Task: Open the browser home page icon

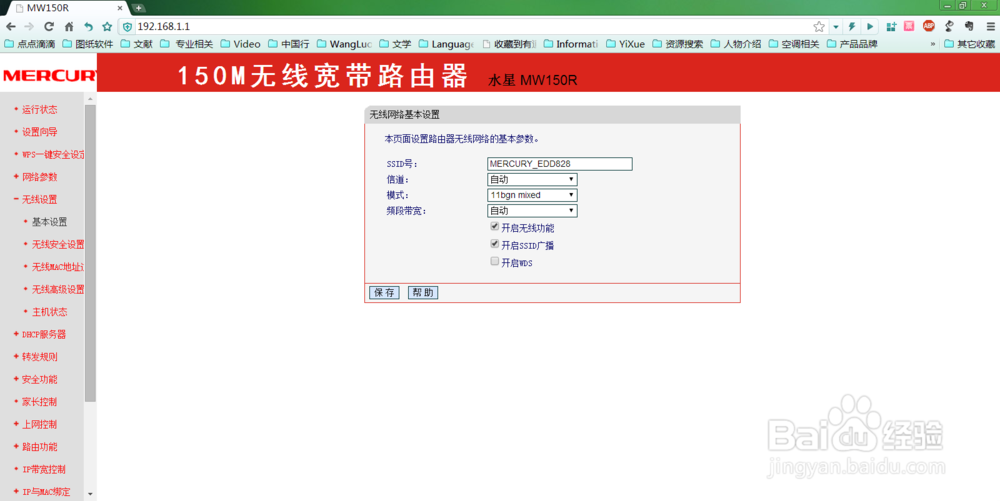Action: click(69, 27)
